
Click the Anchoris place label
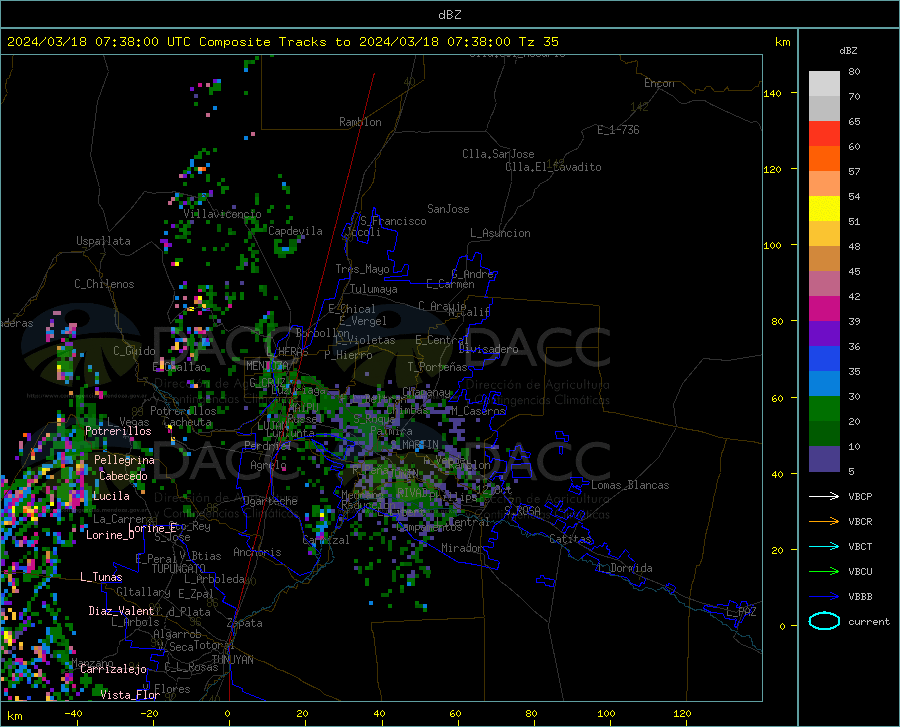pos(257,552)
